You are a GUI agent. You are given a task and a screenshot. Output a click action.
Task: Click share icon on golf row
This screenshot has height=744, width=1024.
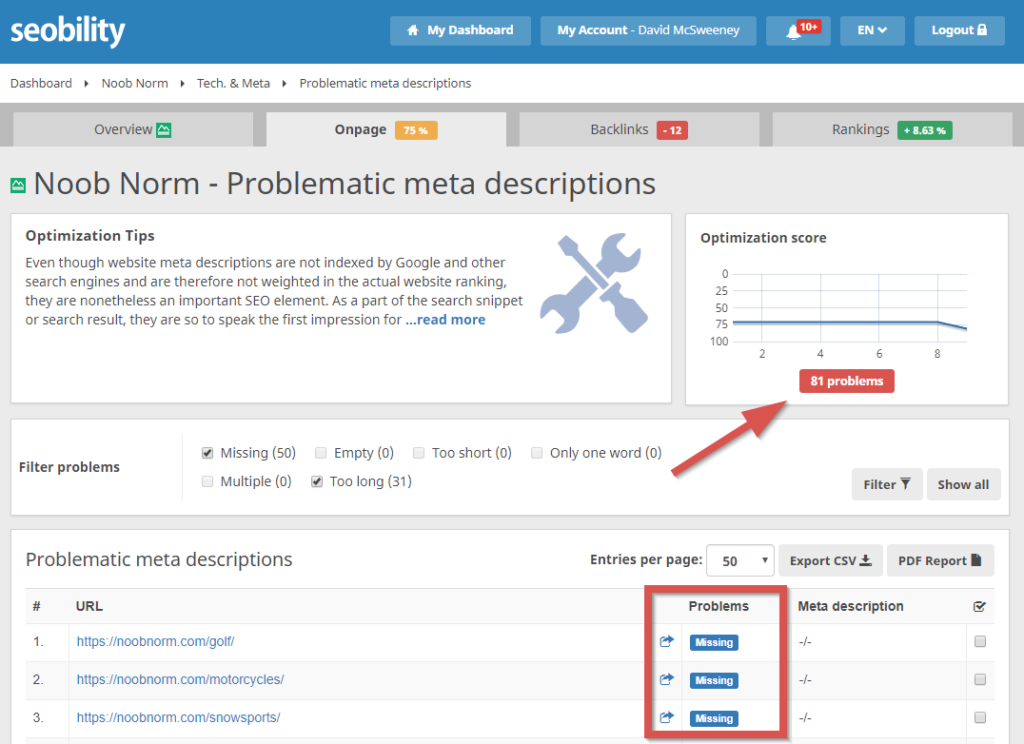[x=666, y=641]
